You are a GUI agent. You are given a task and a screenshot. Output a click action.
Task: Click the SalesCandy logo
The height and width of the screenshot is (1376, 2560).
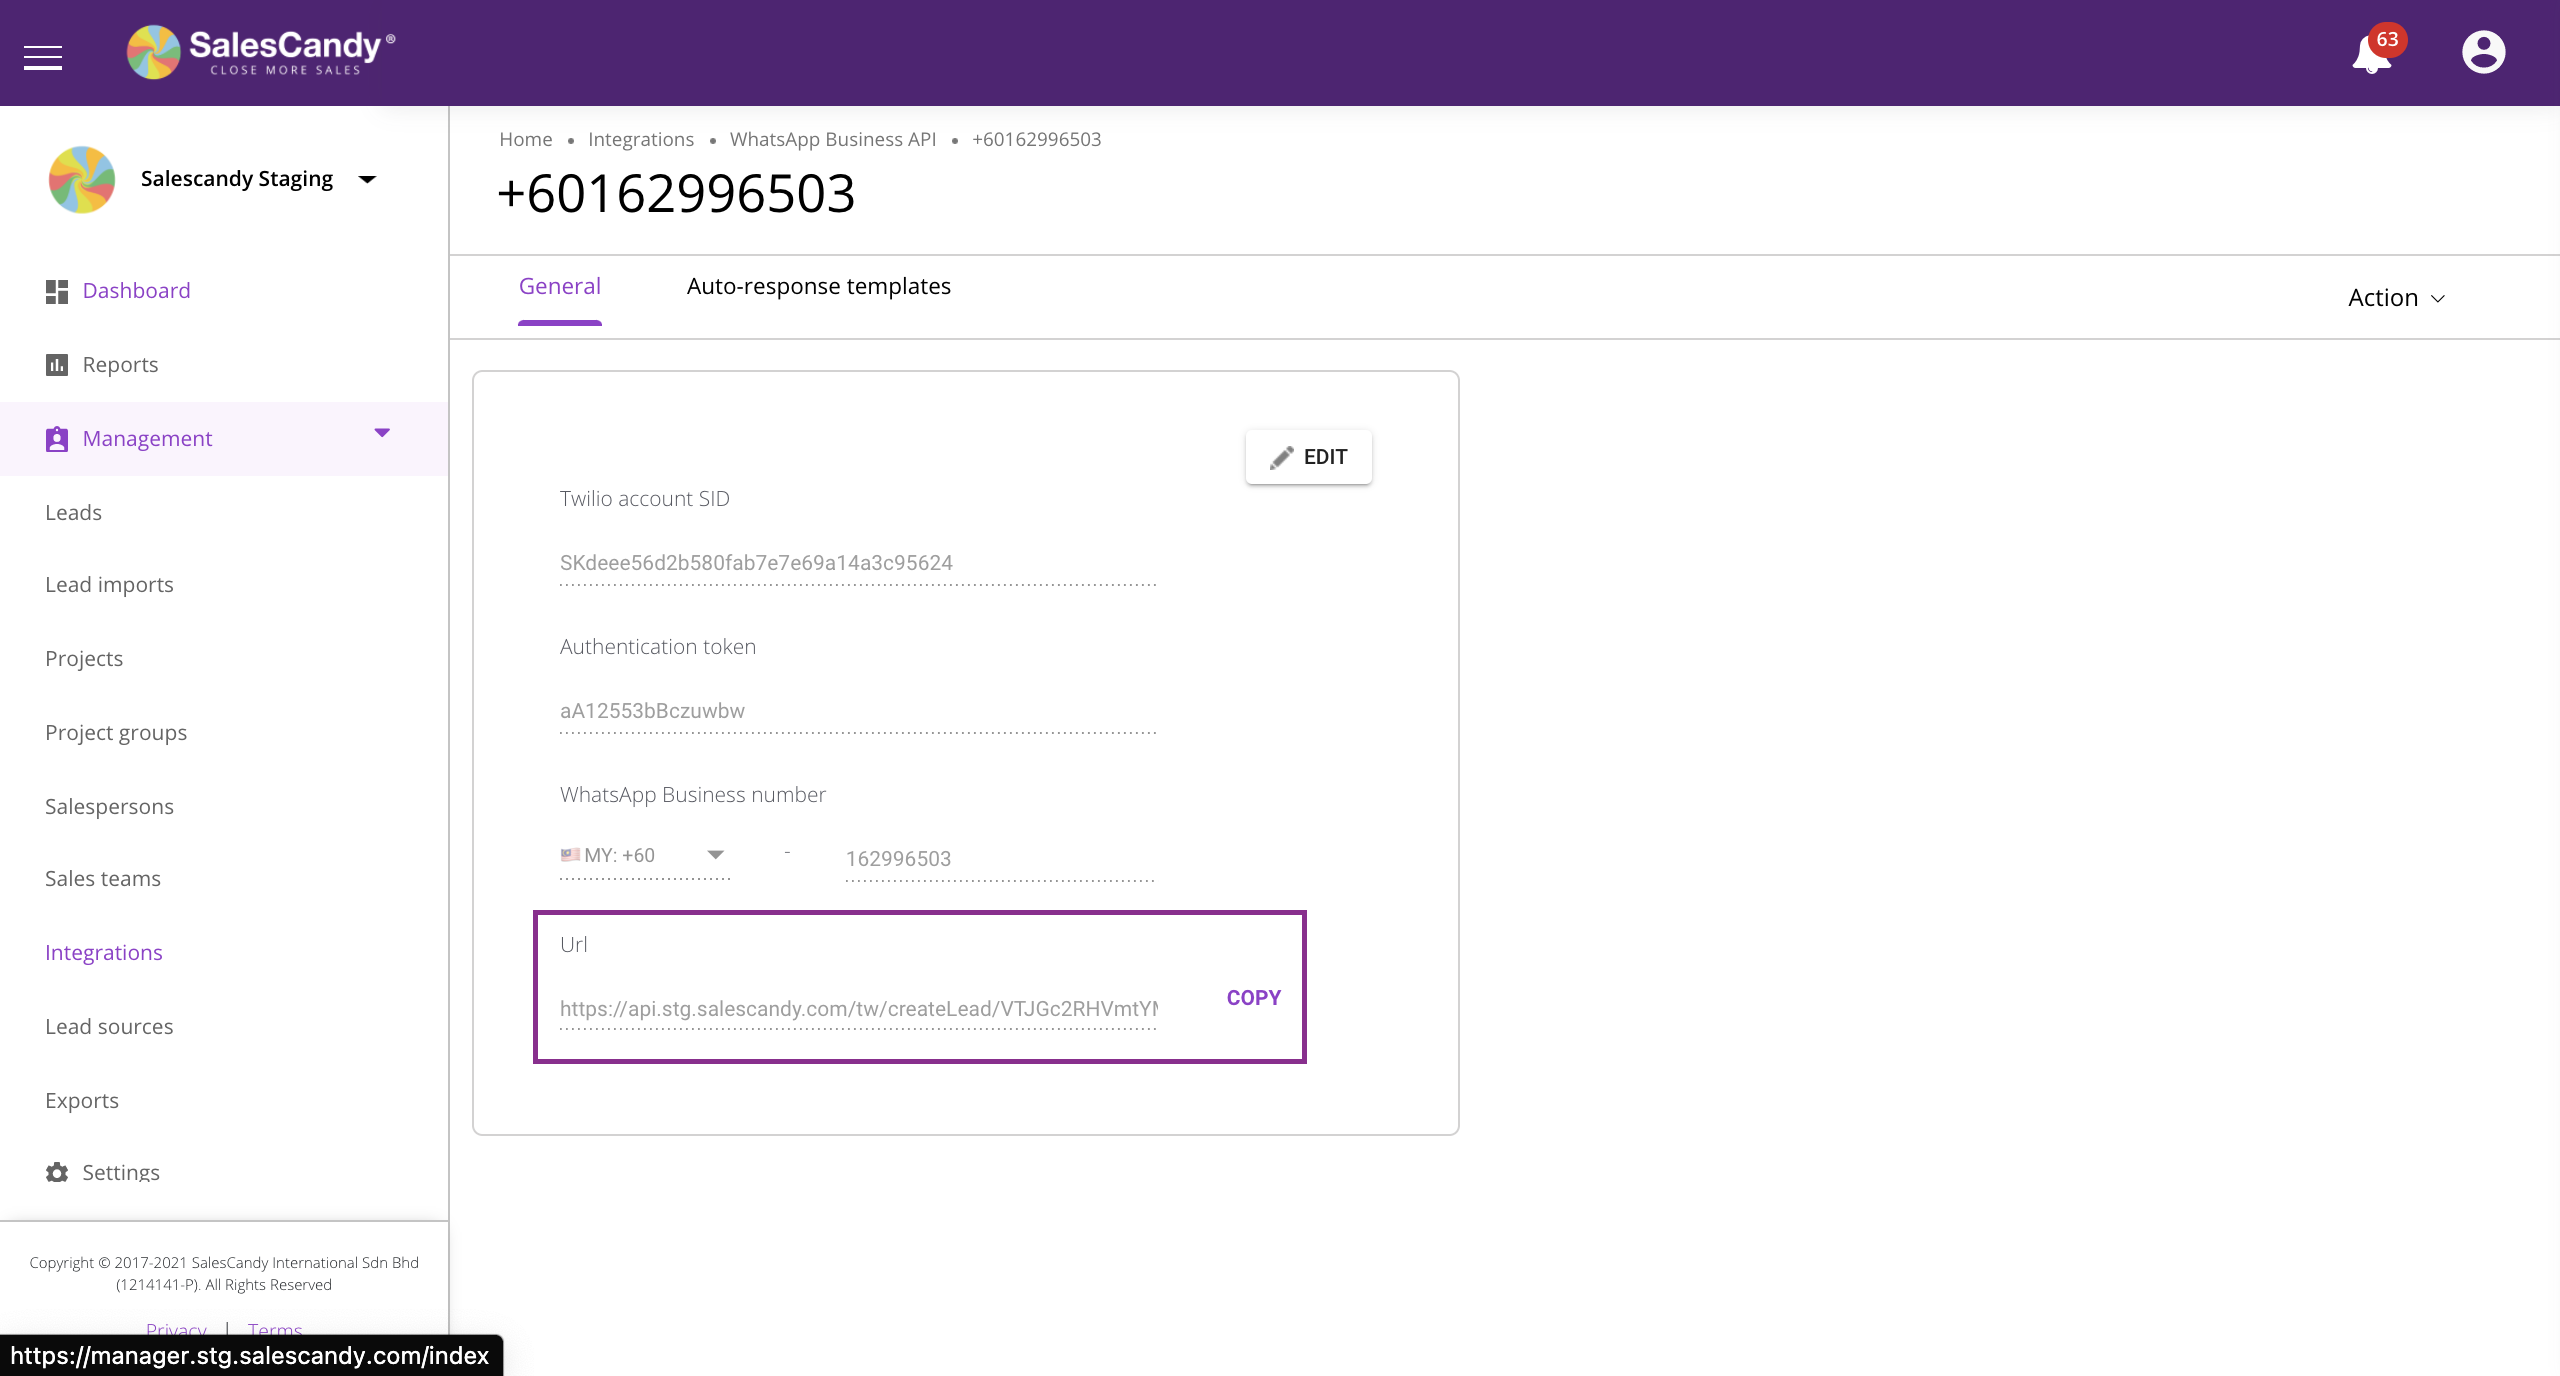(262, 52)
